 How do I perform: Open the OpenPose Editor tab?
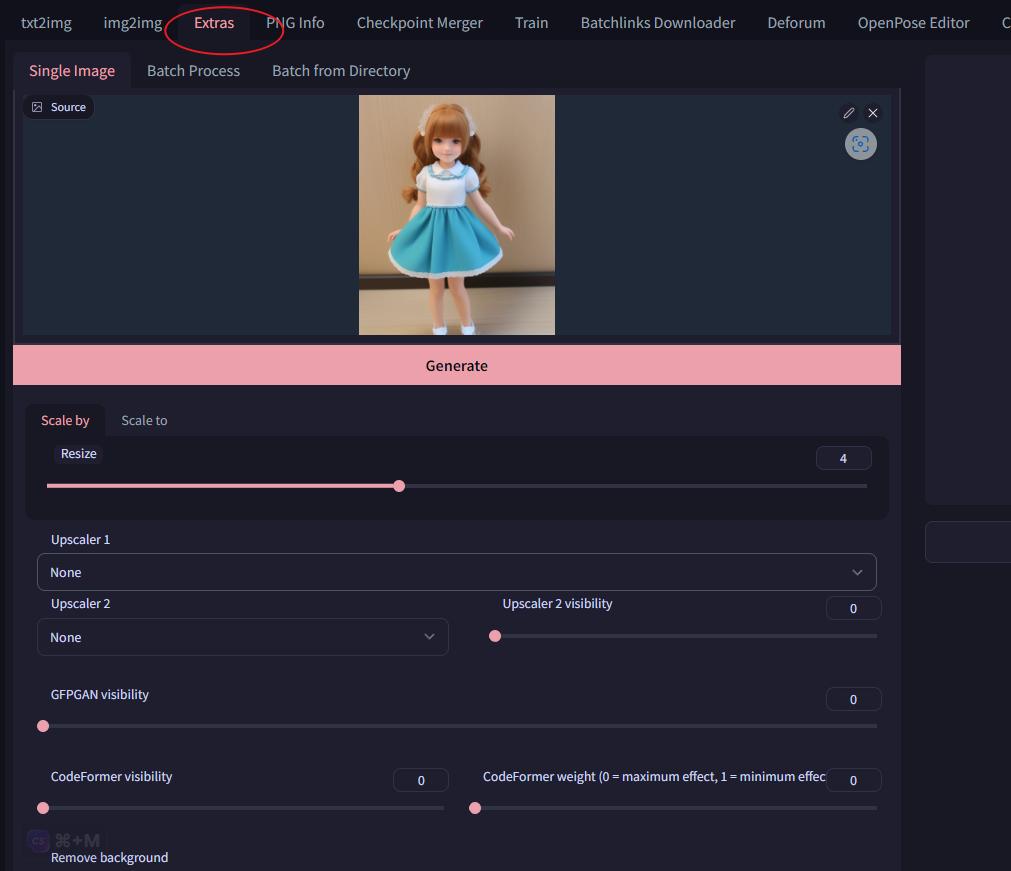tap(913, 23)
